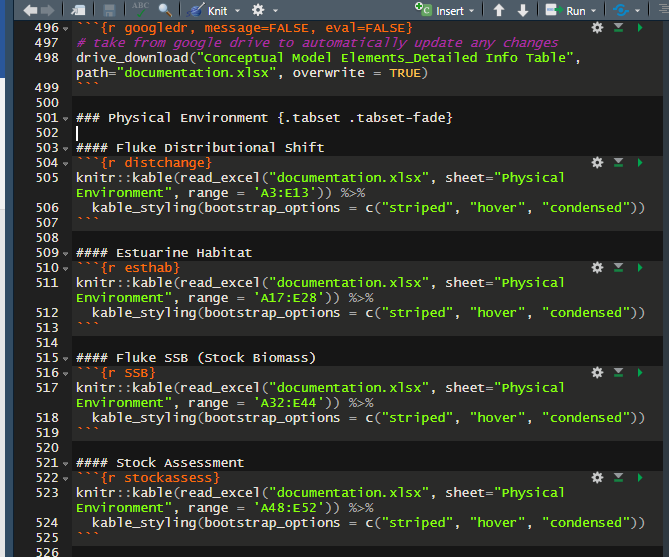
Task: Save the current document
Action: 110,10
